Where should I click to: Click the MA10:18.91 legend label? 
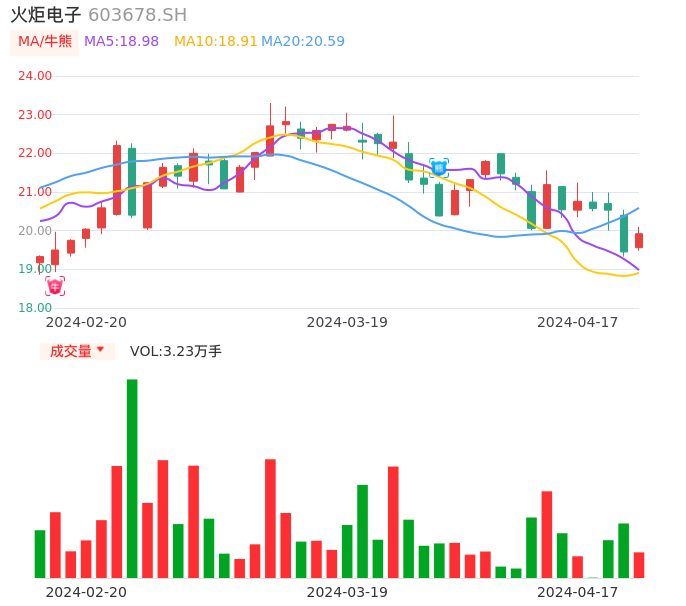pos(215,41)
